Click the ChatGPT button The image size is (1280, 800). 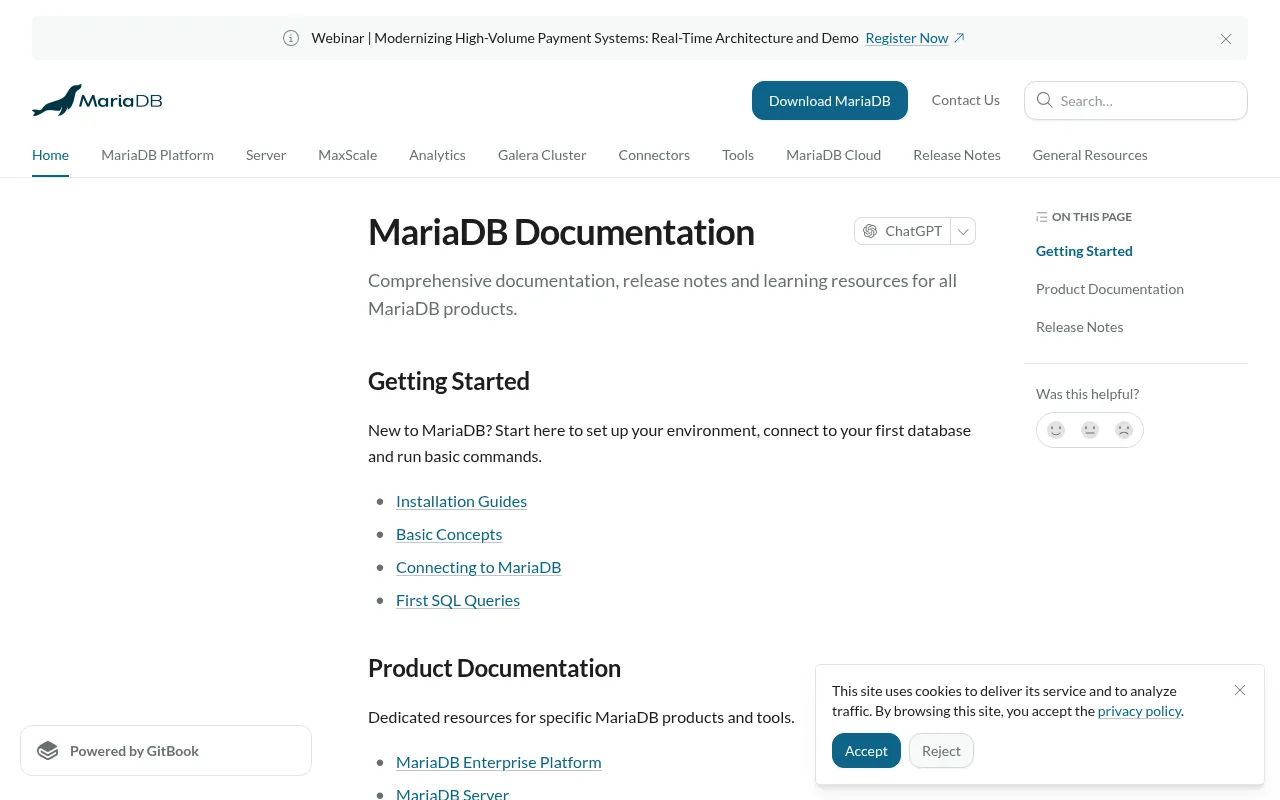pyautogui.click(x=902, y=231)
